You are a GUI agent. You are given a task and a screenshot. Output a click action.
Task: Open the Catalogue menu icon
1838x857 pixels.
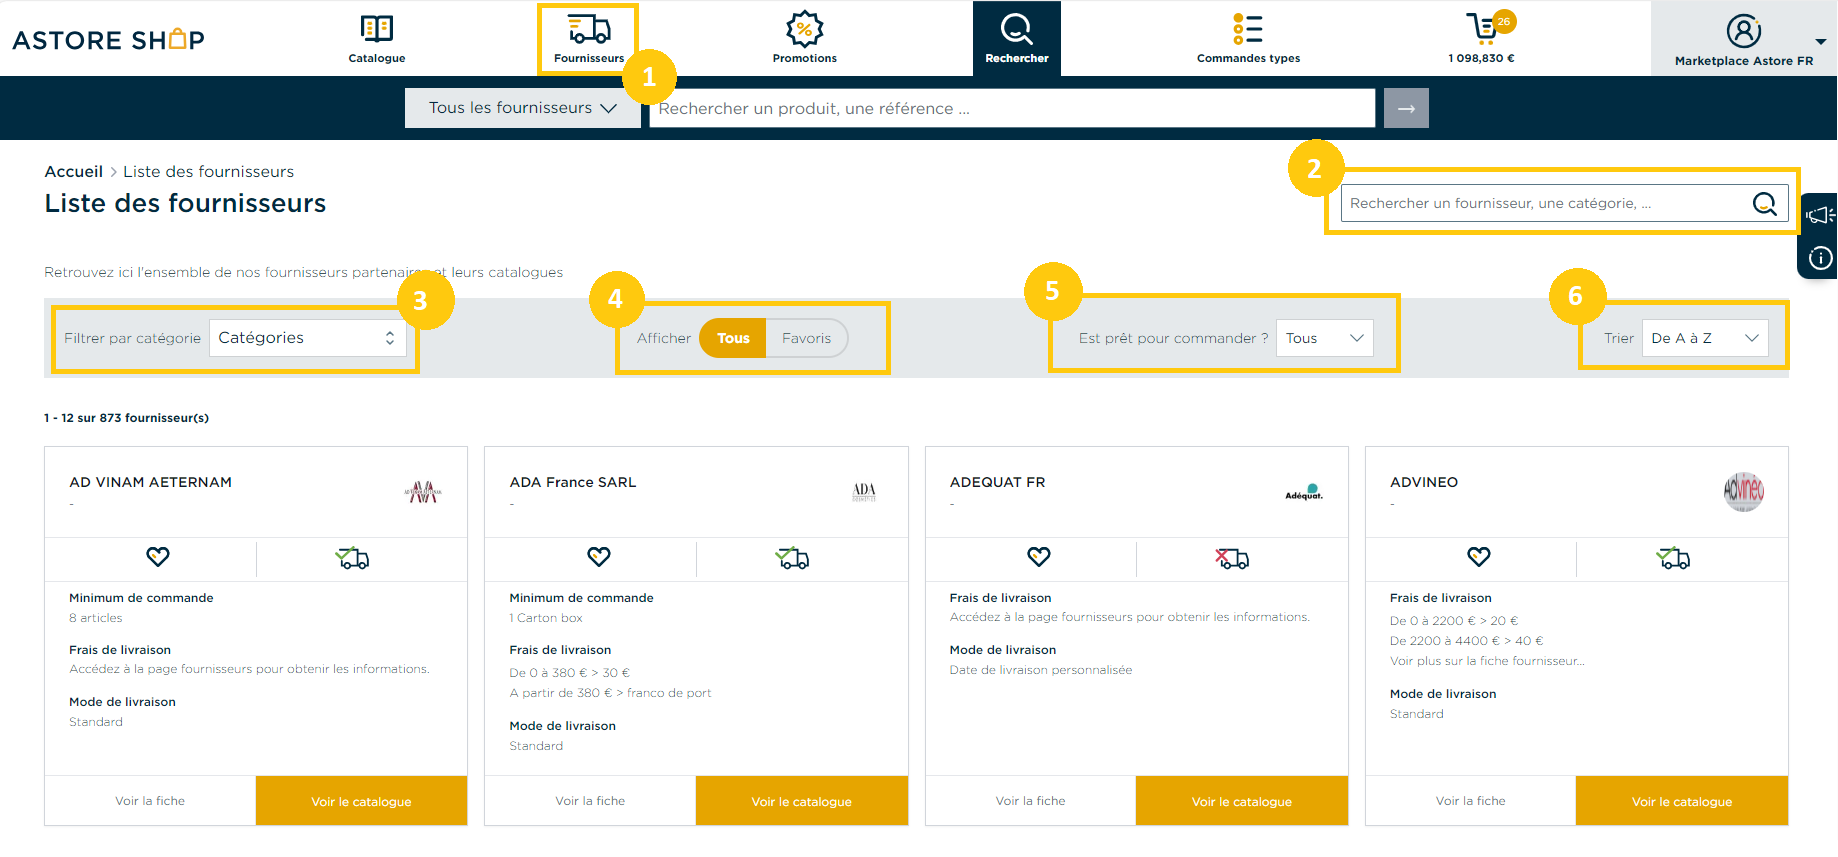(377, 29)
